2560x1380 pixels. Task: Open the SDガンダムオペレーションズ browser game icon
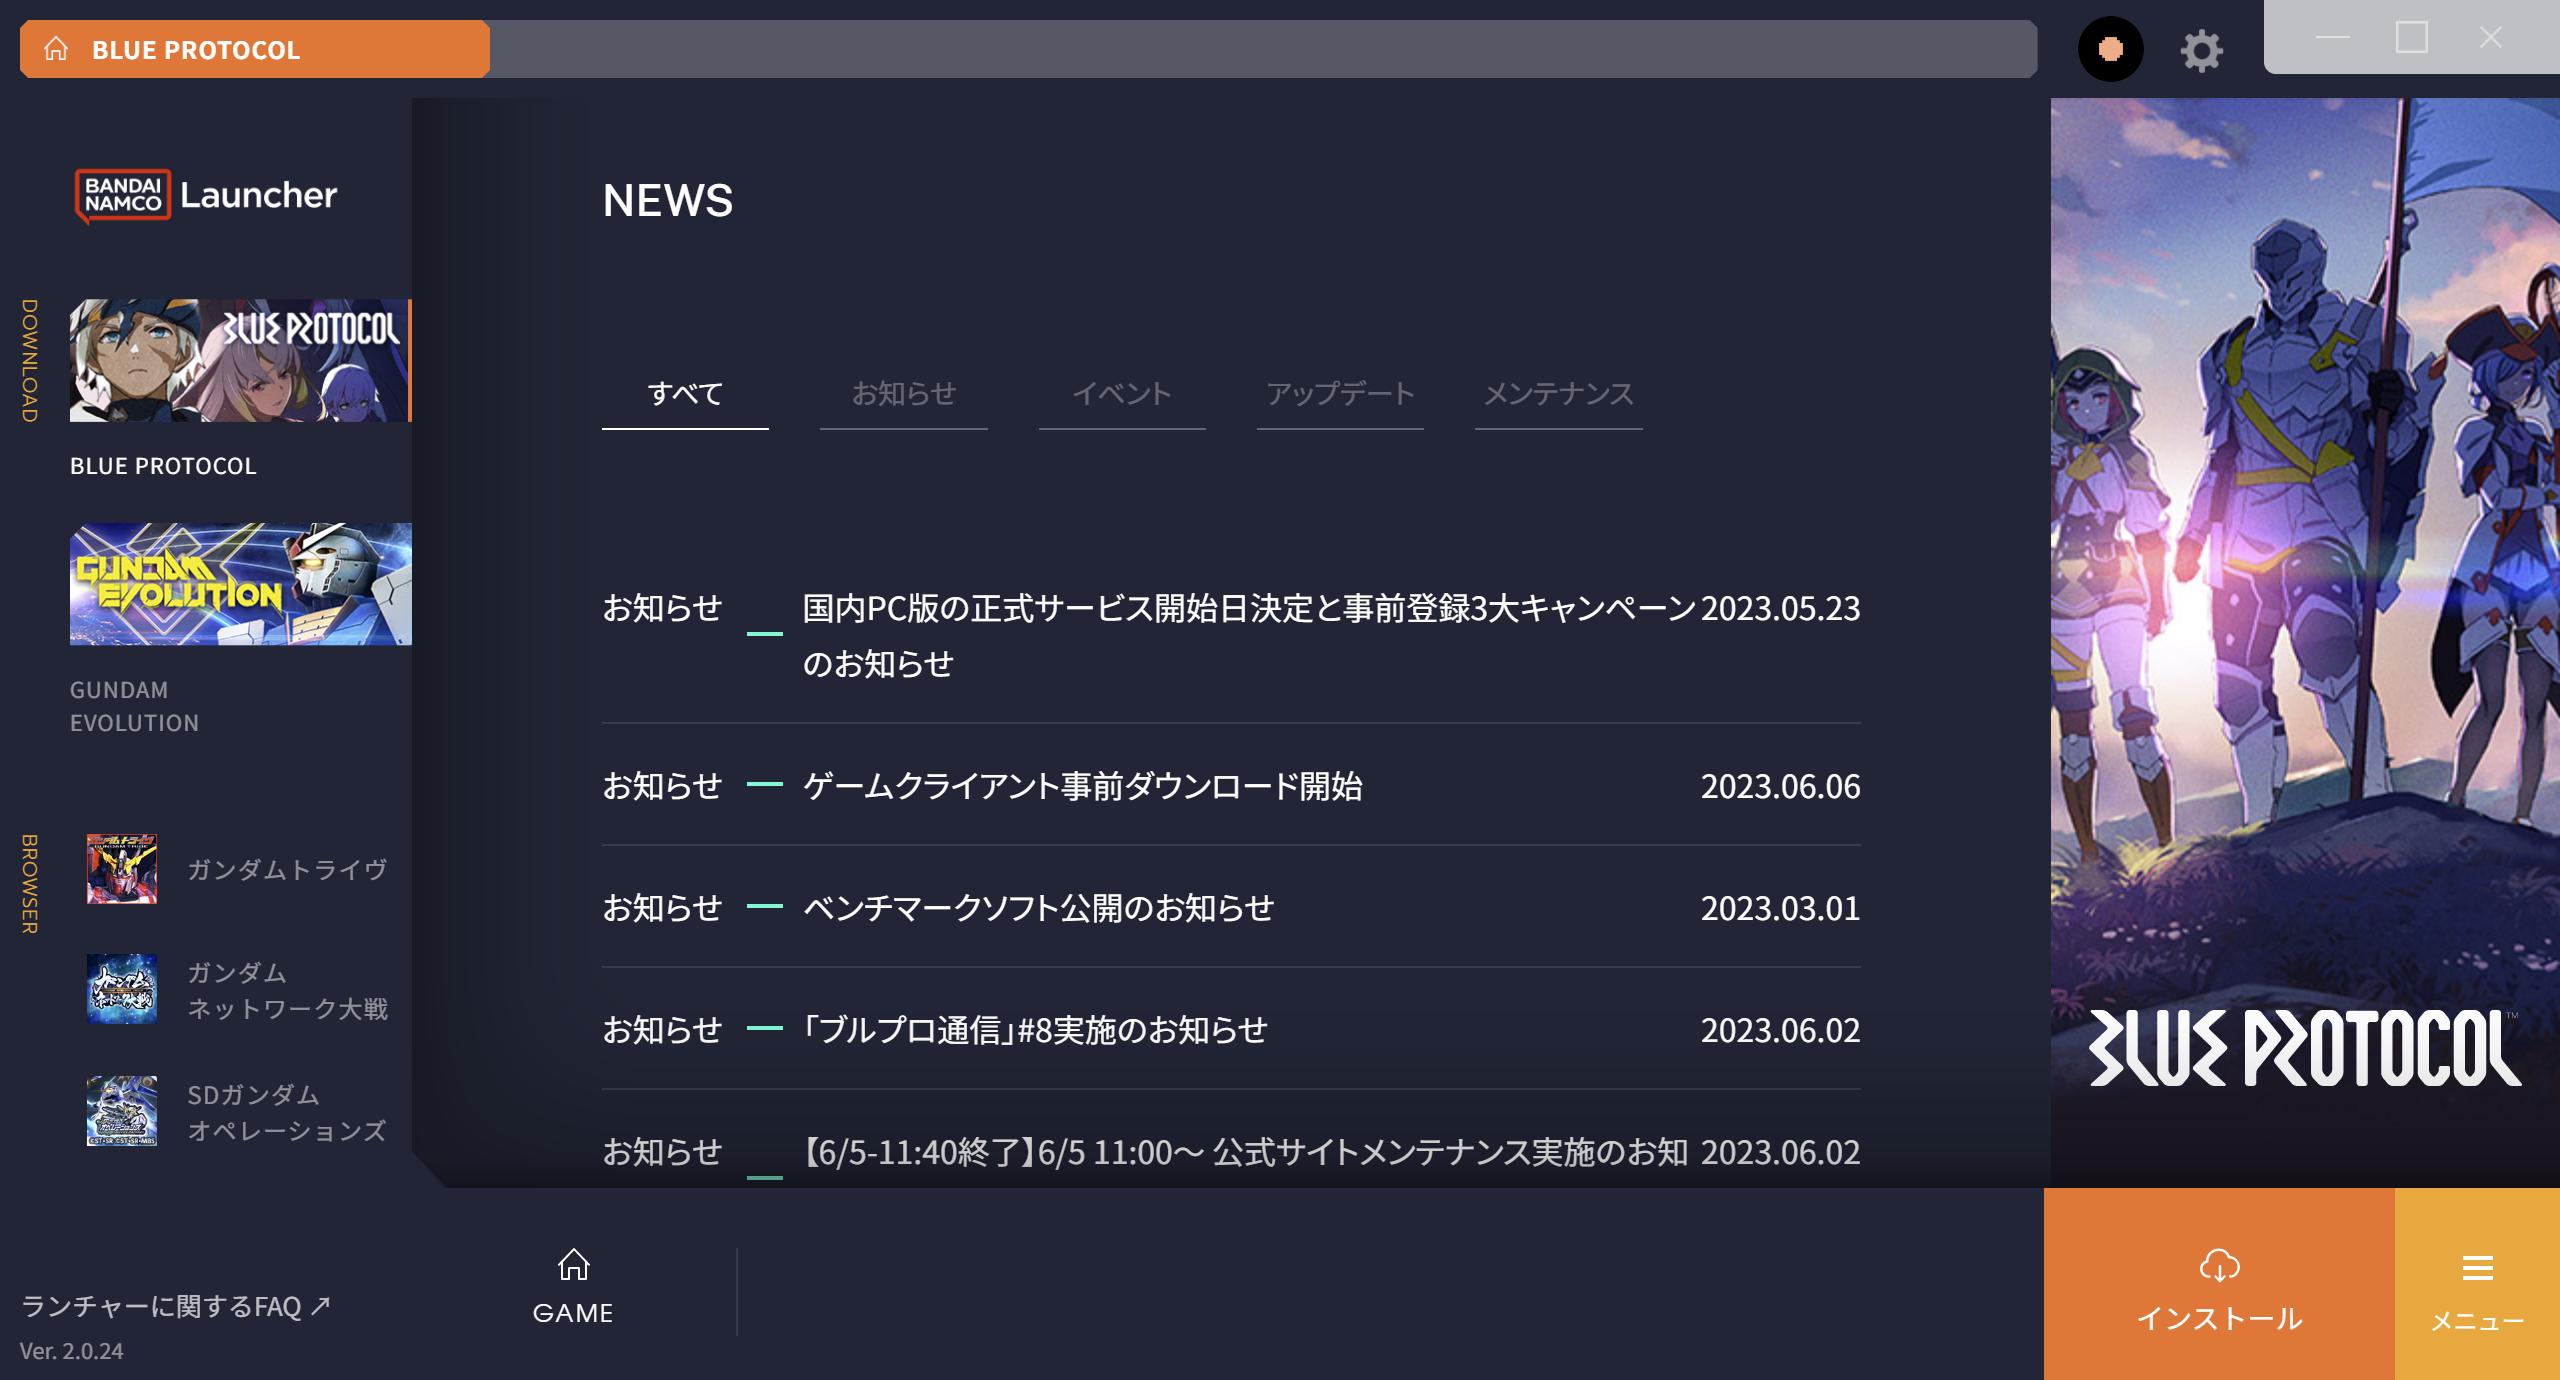[122, 1112]
